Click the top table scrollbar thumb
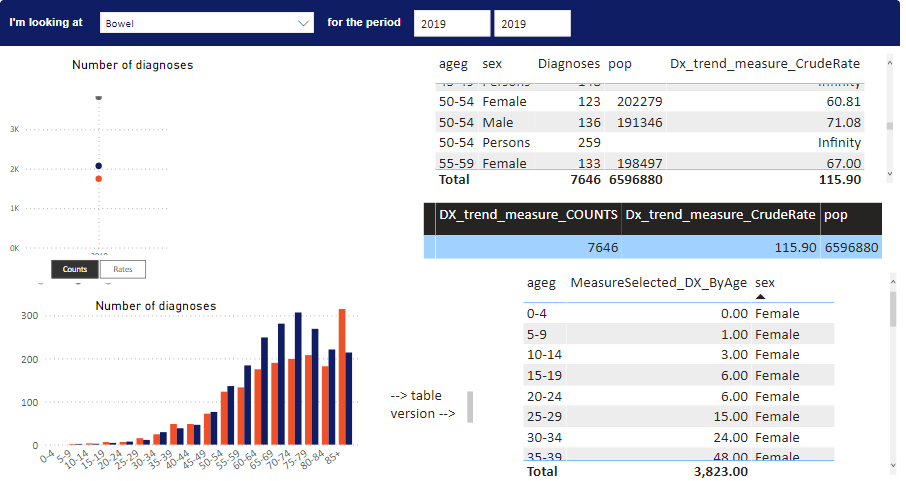906x481 pixels. coord(890,126)
